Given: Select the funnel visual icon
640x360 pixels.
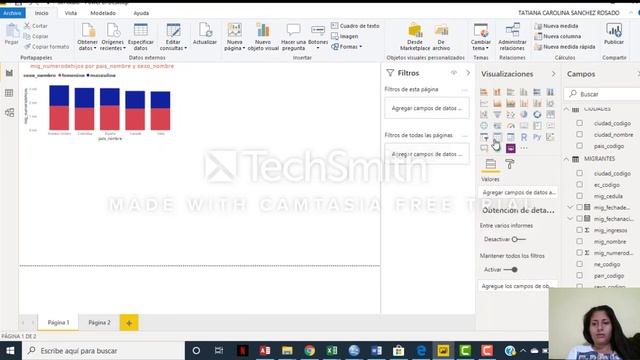Looking at the screenshot, I should [497, 115].
